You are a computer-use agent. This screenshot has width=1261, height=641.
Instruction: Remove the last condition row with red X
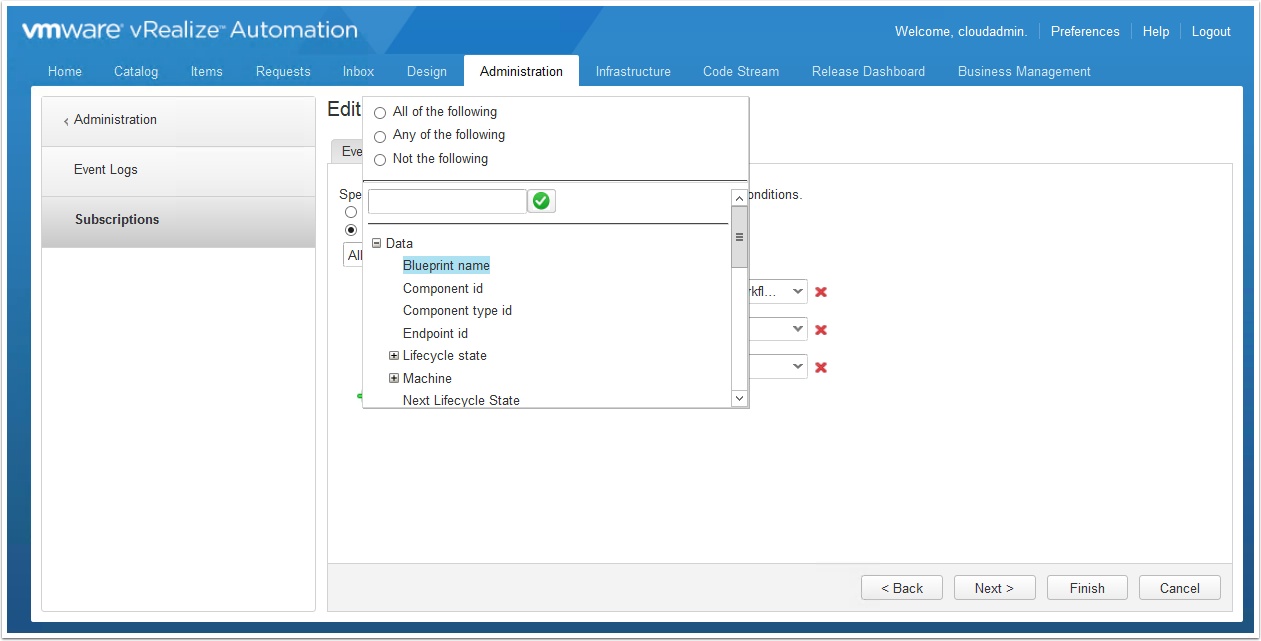click(x=821, y=367)
